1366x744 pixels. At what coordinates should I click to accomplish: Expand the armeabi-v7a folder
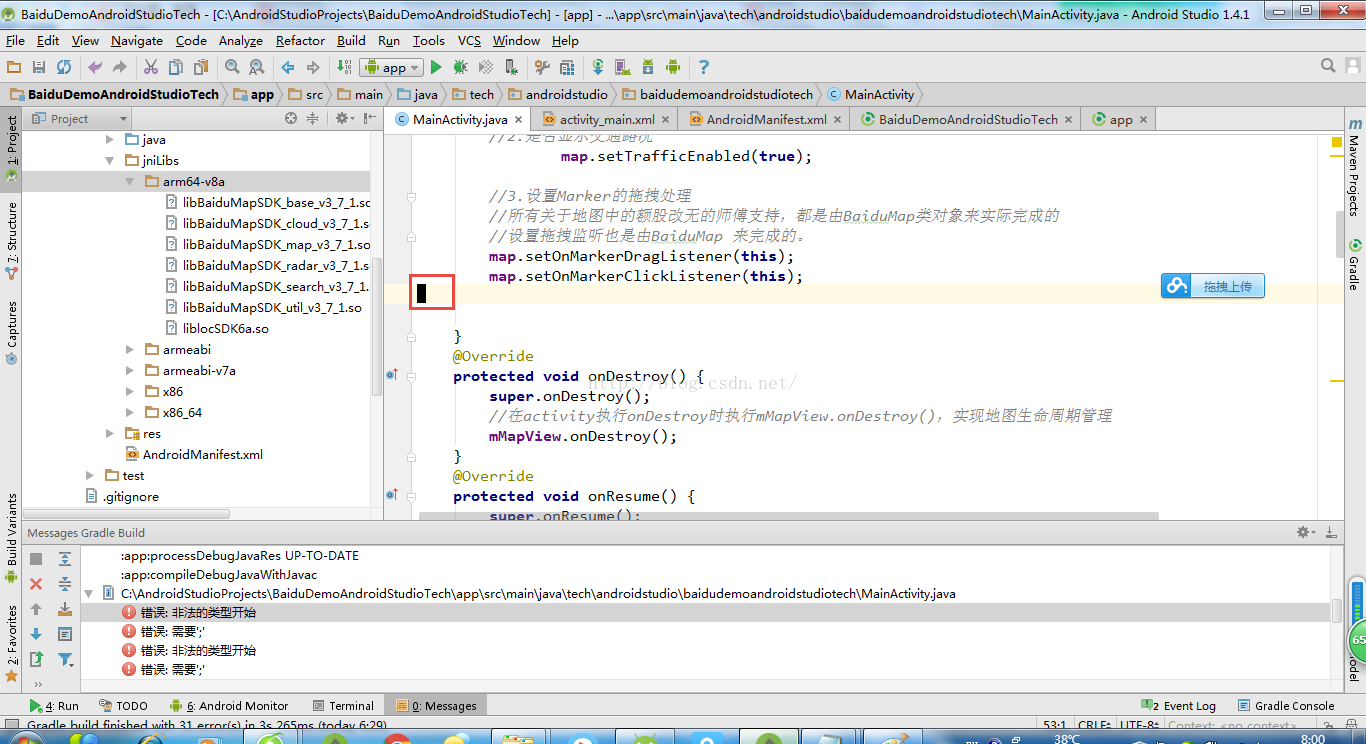(x=130, y=371)
